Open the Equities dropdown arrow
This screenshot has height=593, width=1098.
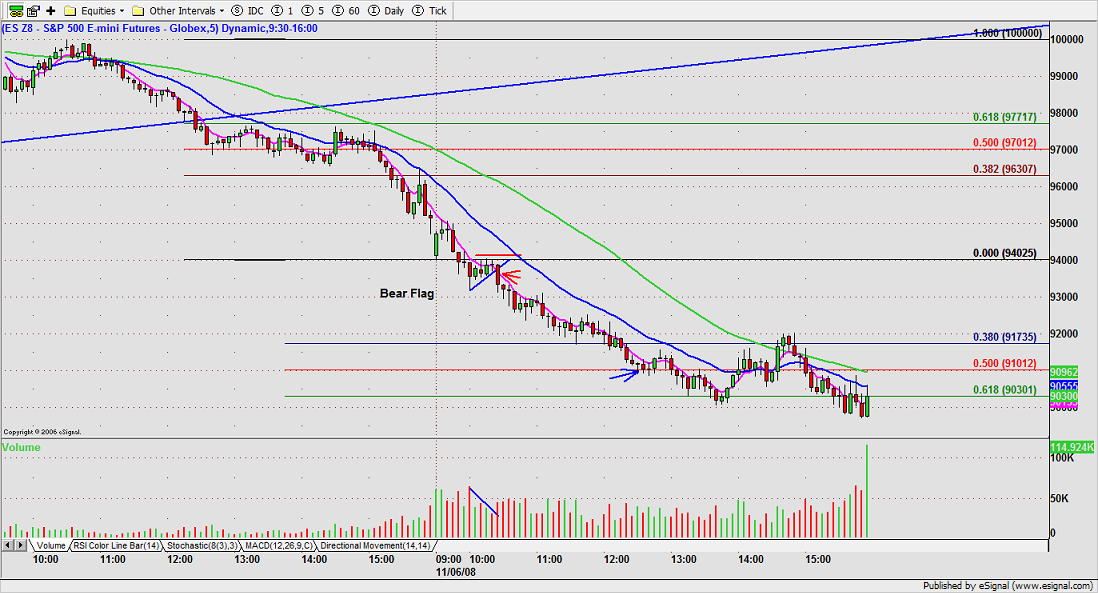122,11
